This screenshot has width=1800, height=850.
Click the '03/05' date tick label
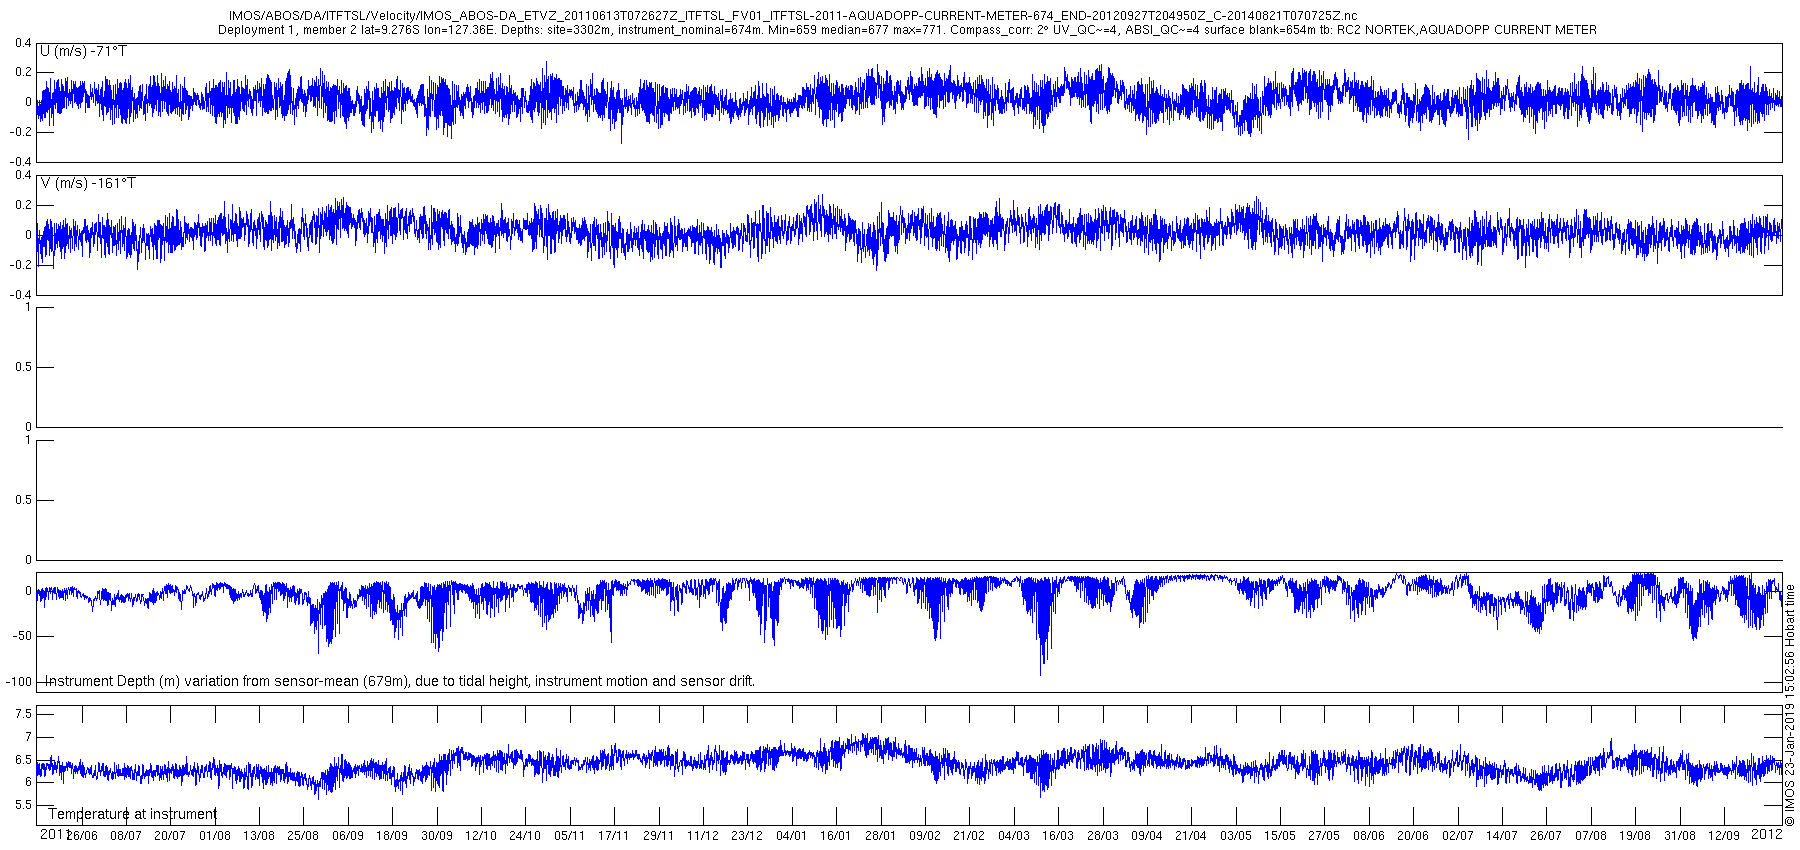tap(1235, 836)
